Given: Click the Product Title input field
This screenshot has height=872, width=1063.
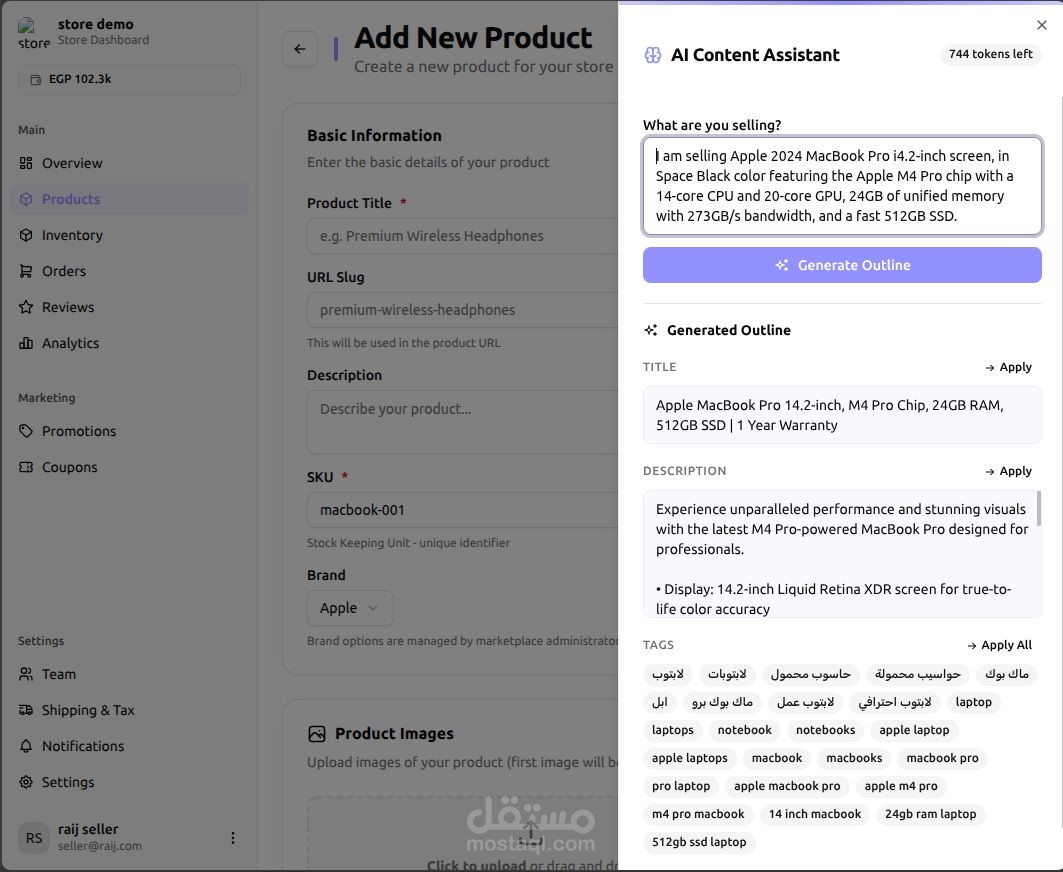Looking at the screenshot, I should (463, 235).
